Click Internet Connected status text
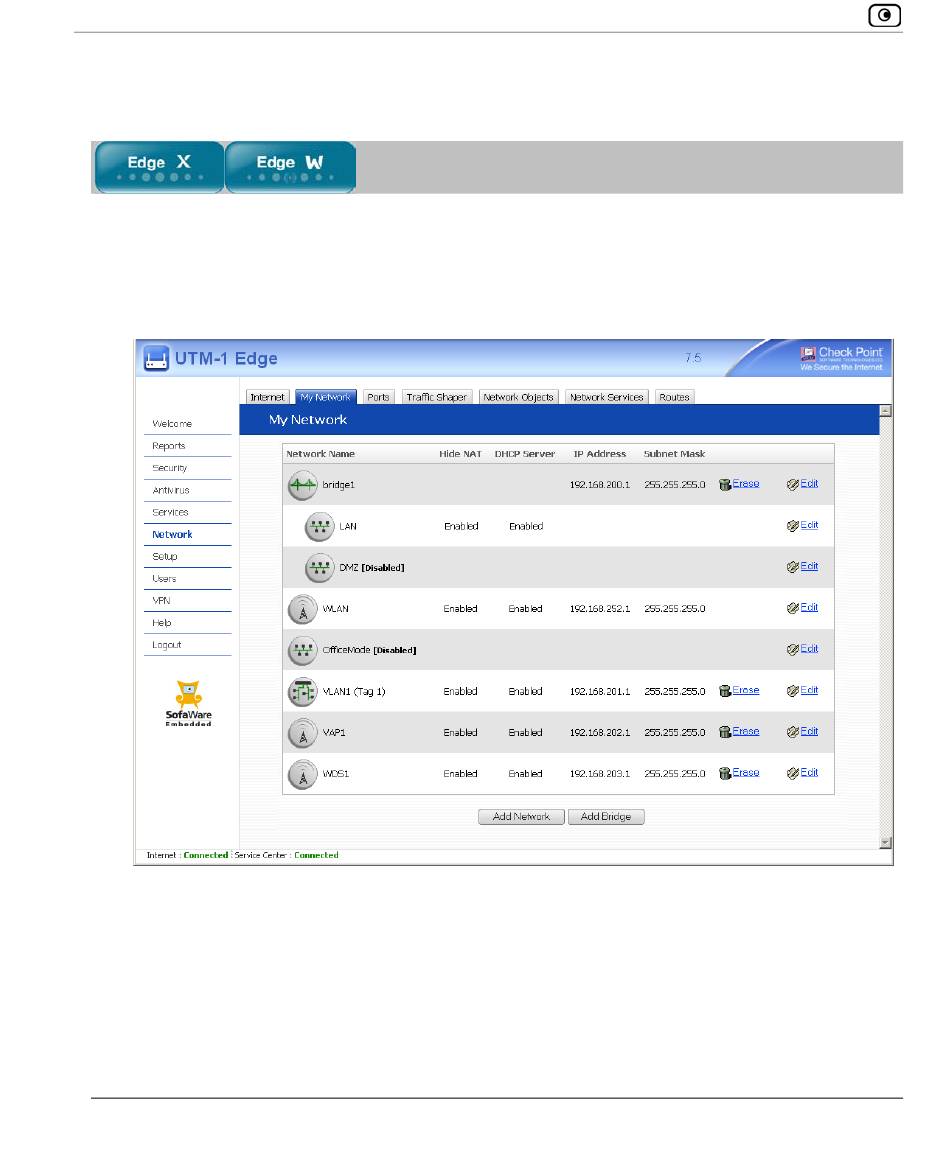Viewport: 950px width, 1176px height. coord(187,855)
